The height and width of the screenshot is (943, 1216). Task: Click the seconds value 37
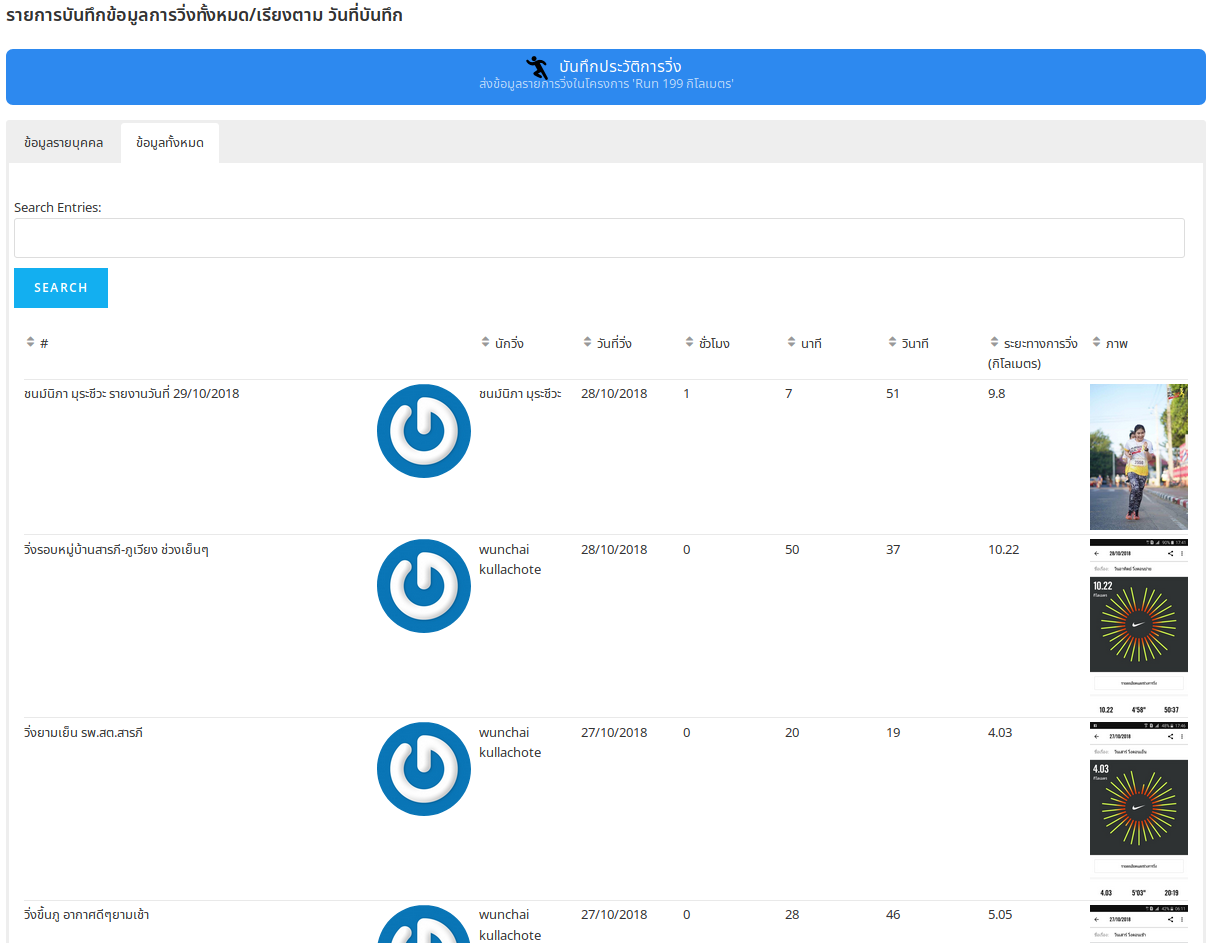(893, 550)
